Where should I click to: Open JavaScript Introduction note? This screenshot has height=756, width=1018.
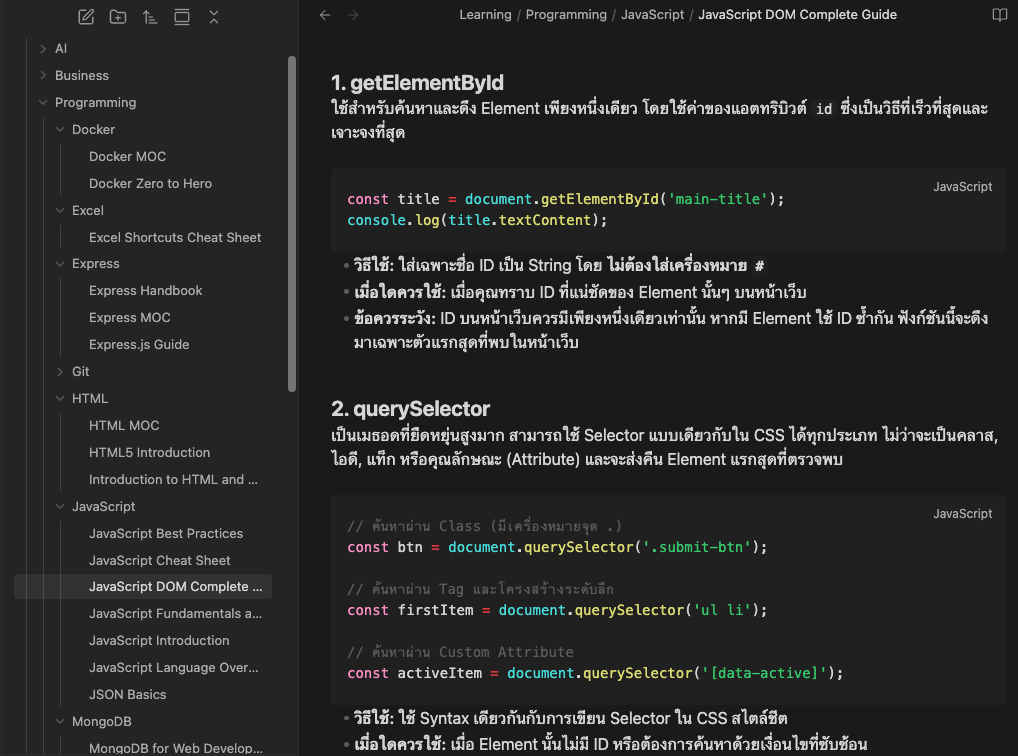coord(159,641)
